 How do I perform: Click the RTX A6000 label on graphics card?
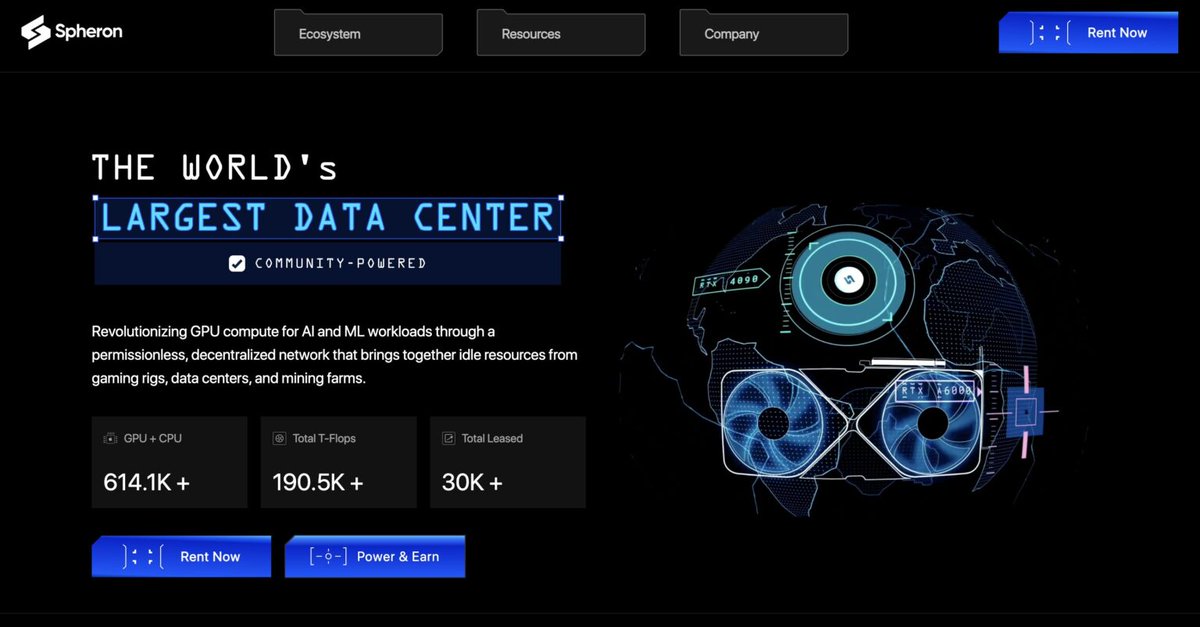[937, 391]
